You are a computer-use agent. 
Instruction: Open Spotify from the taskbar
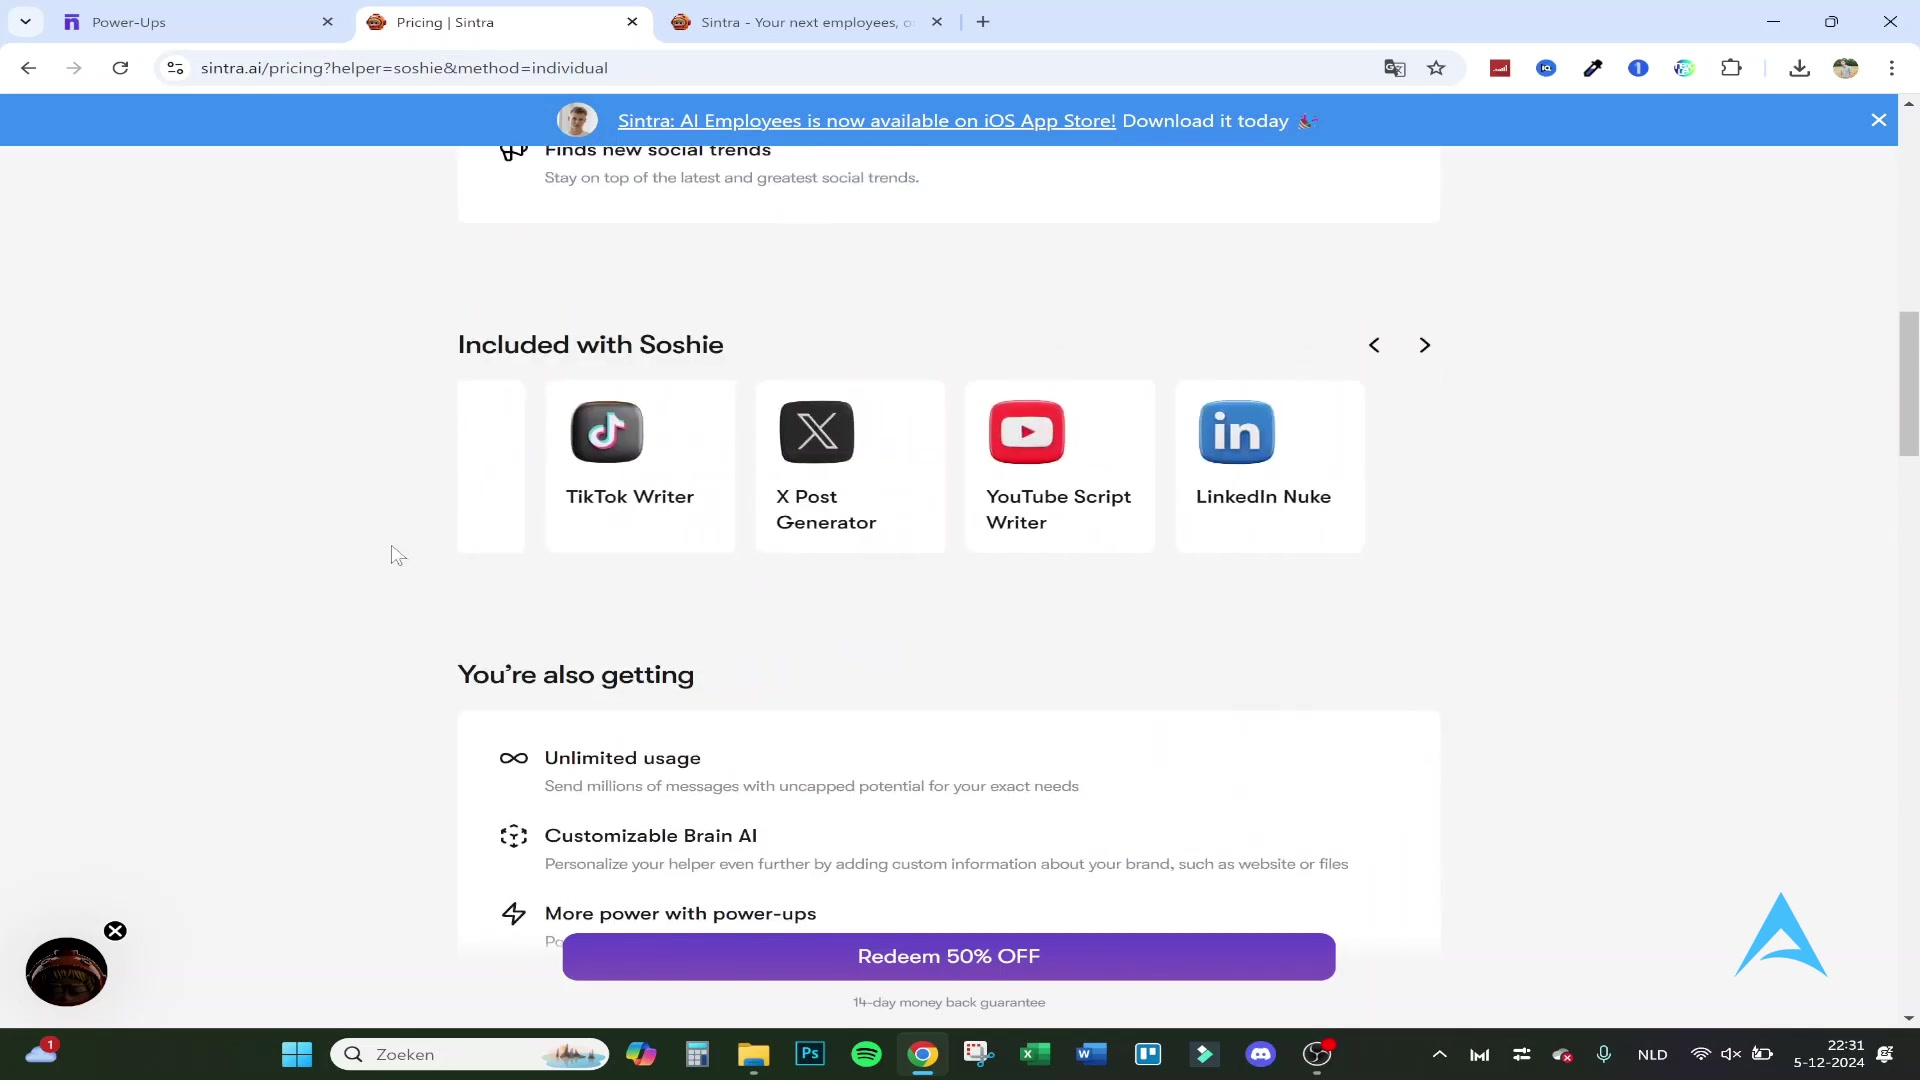click(866, 1054)
